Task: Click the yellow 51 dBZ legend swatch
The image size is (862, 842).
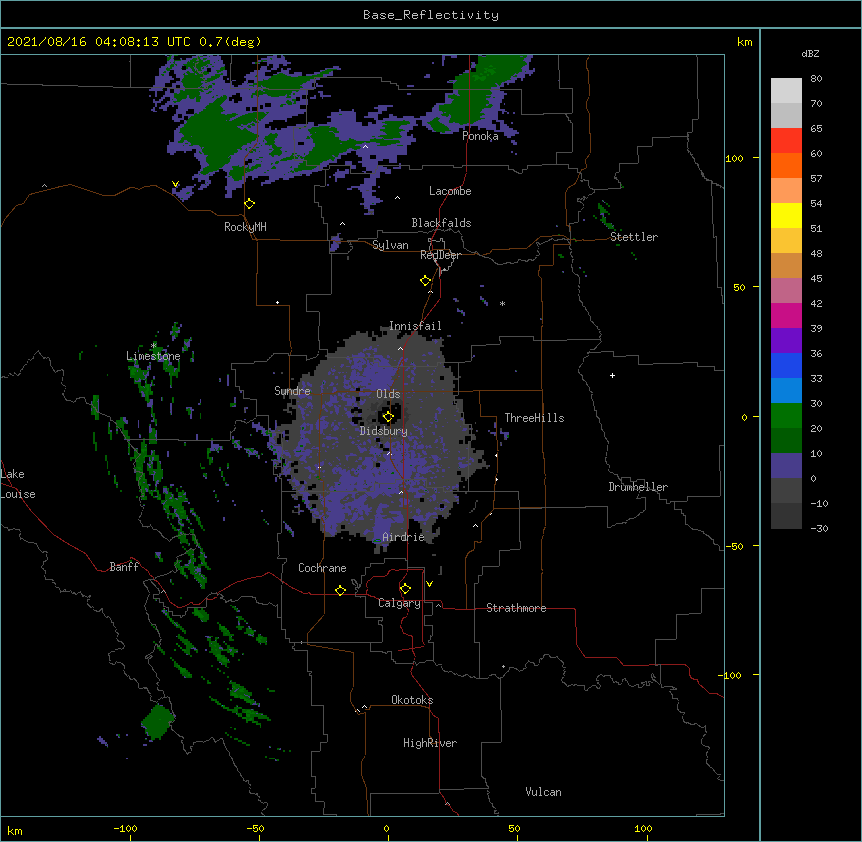Action: pyautogui.click(x=786, y=215)
